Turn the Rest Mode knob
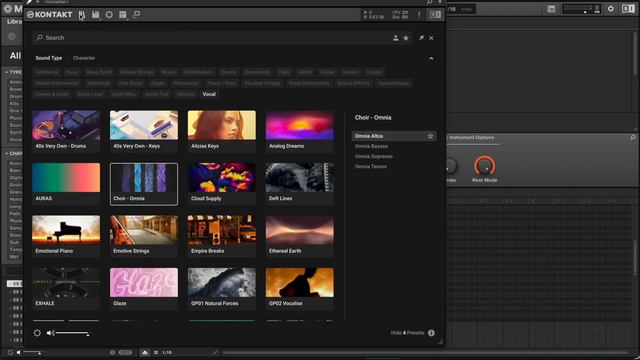Image resolution: width=640 pixels, height=360 pixels. coord(484,166)
